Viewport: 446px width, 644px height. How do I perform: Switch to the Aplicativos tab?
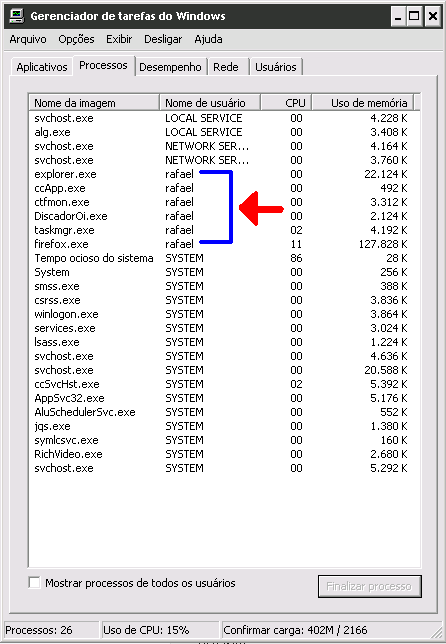(42, 67)
